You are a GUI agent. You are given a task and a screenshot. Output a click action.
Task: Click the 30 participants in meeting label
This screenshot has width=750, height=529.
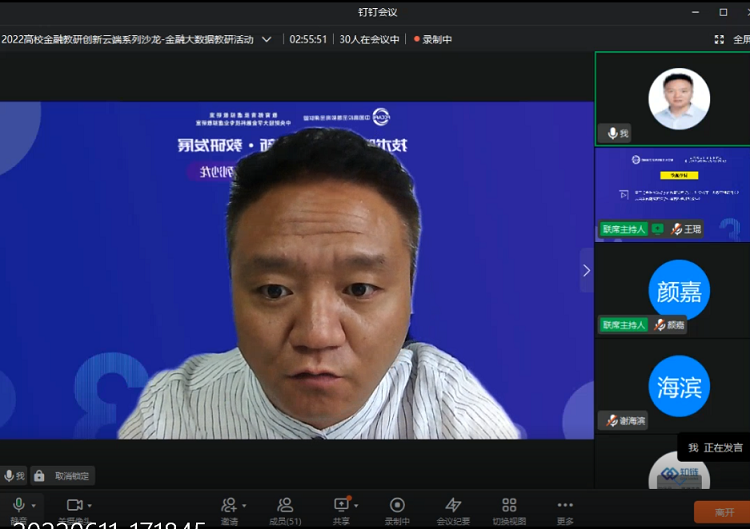[369, 39]
